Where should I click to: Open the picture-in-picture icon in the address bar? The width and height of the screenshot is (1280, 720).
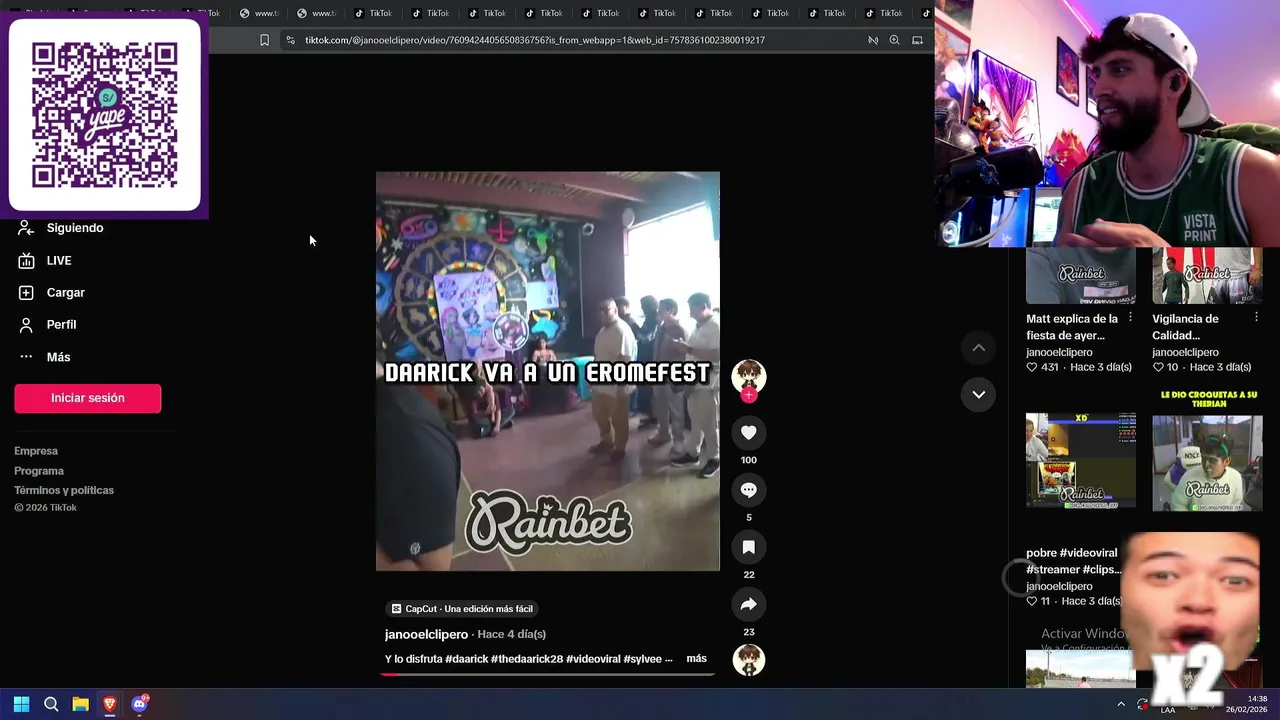(917, 40)
